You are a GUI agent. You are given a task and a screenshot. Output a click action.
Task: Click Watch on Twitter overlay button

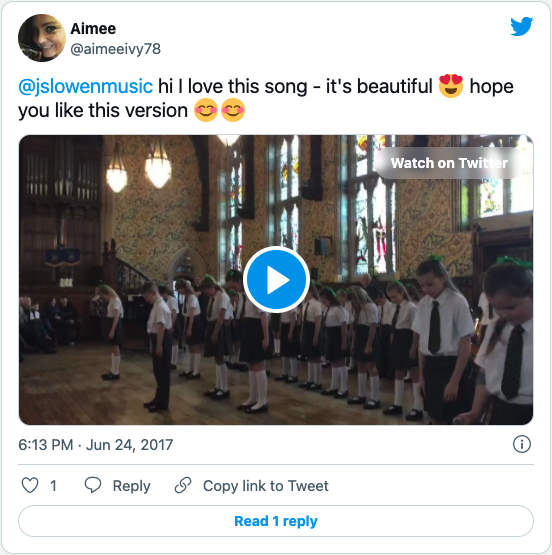(x=449, y=163)
